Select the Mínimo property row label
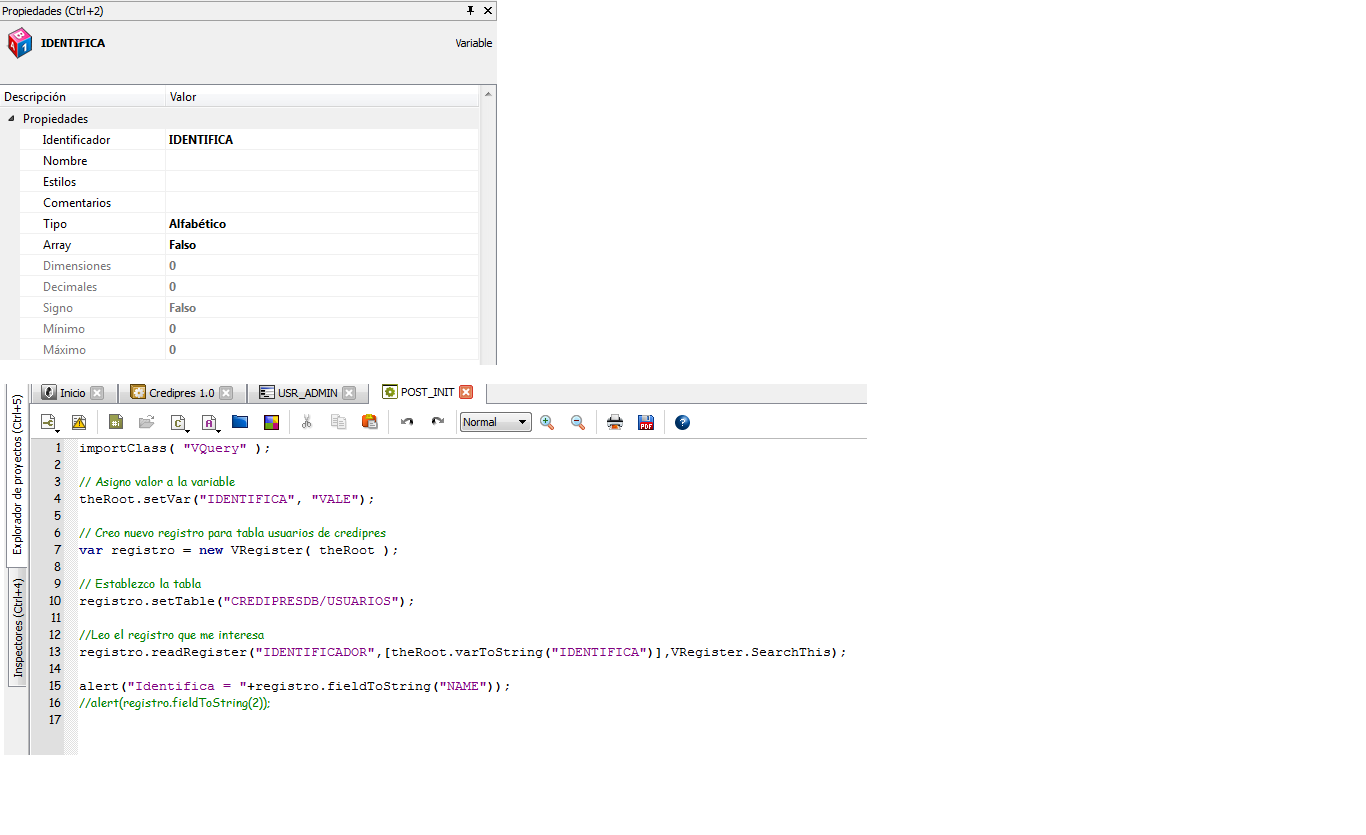1366x835 pixels. [64, 329]
